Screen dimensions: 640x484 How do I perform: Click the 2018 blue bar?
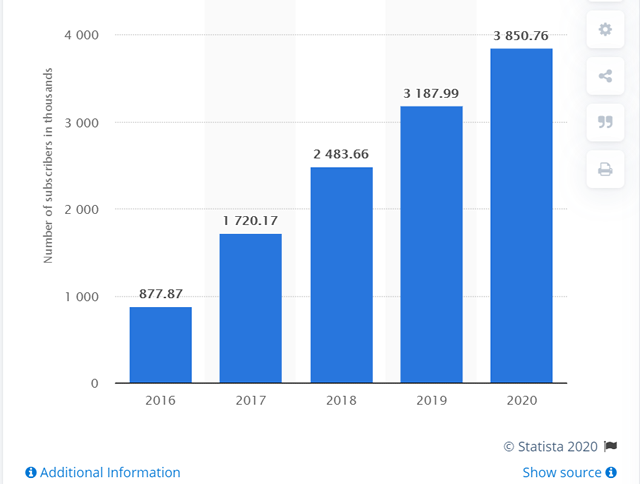(341, 275)
